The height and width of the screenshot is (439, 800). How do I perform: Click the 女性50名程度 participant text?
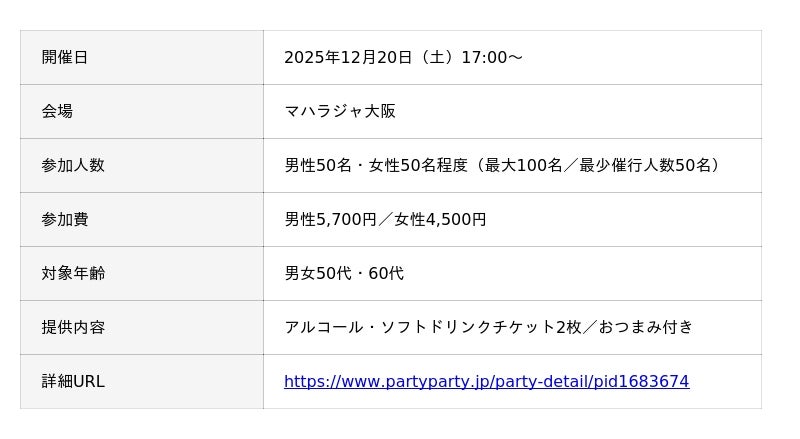coord(418,165)
